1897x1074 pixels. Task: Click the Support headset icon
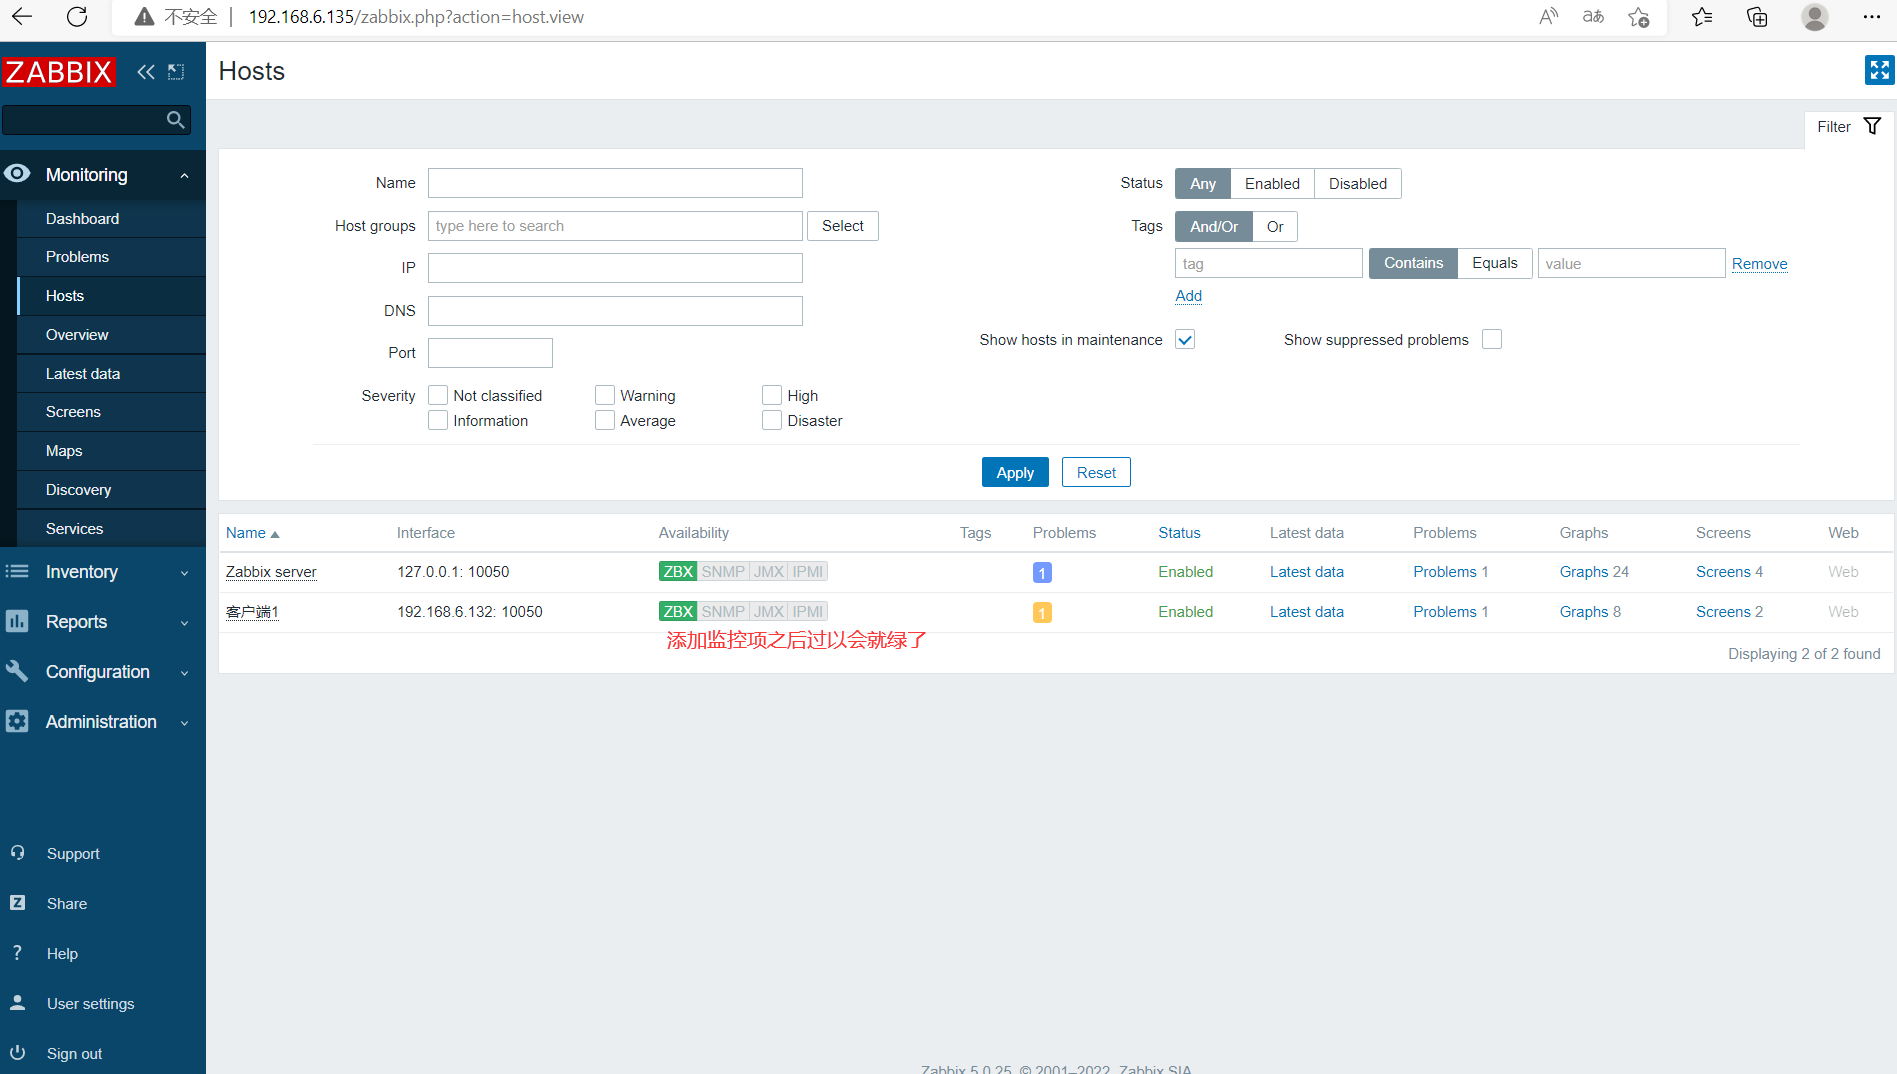(17, 853)
